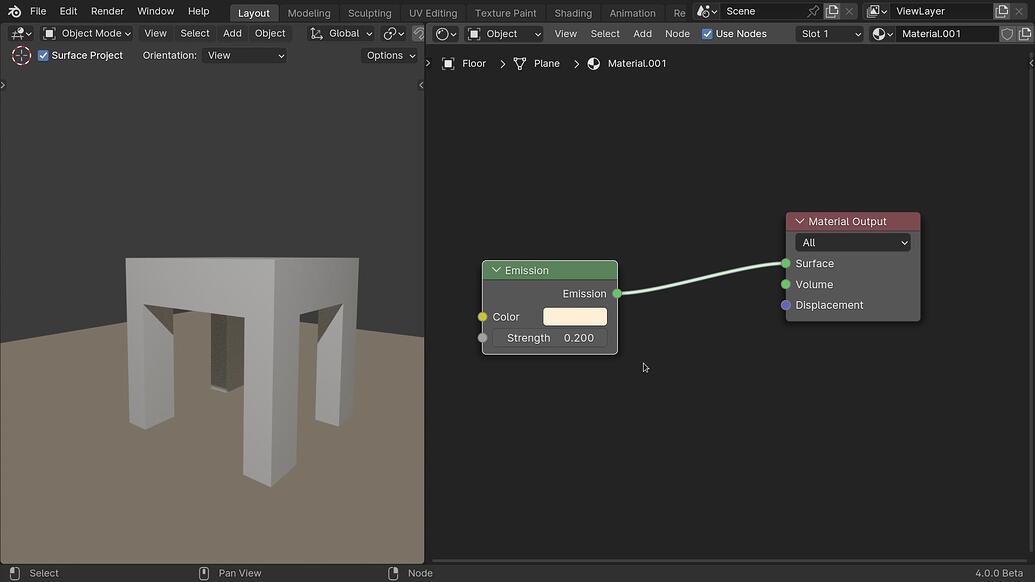Click the Material.001 sphere icon in breadcrumb
The width and height of the screenshot is (1035, 582).
pos(593,63)
